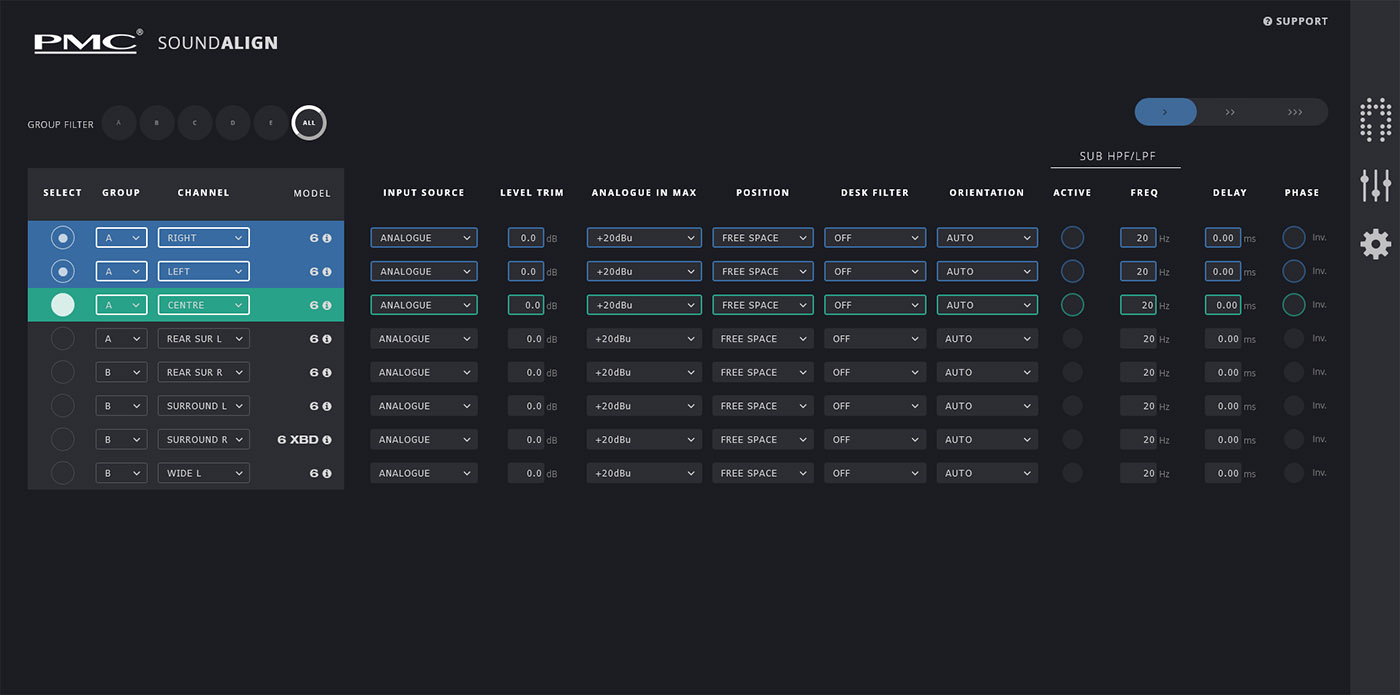
Task: Click info icon beside CENTRE channel model
Action: pyautogui.click(x=327, y=305)
